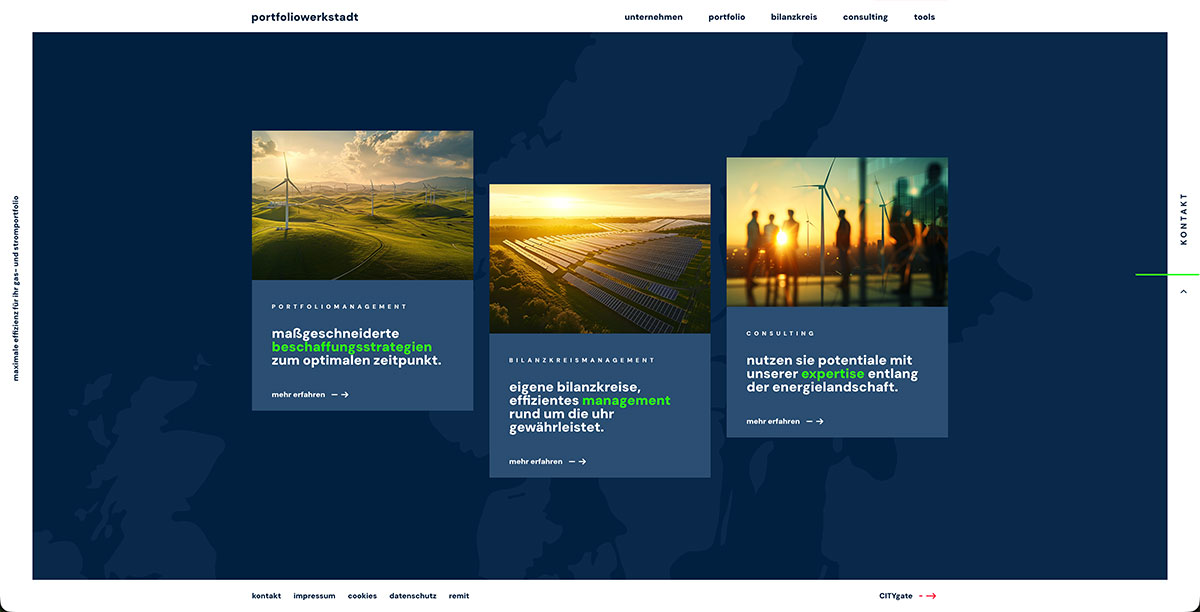Open the tools menu item
This screenshot has height=612, width=1200.
click(x=924, y=17)
